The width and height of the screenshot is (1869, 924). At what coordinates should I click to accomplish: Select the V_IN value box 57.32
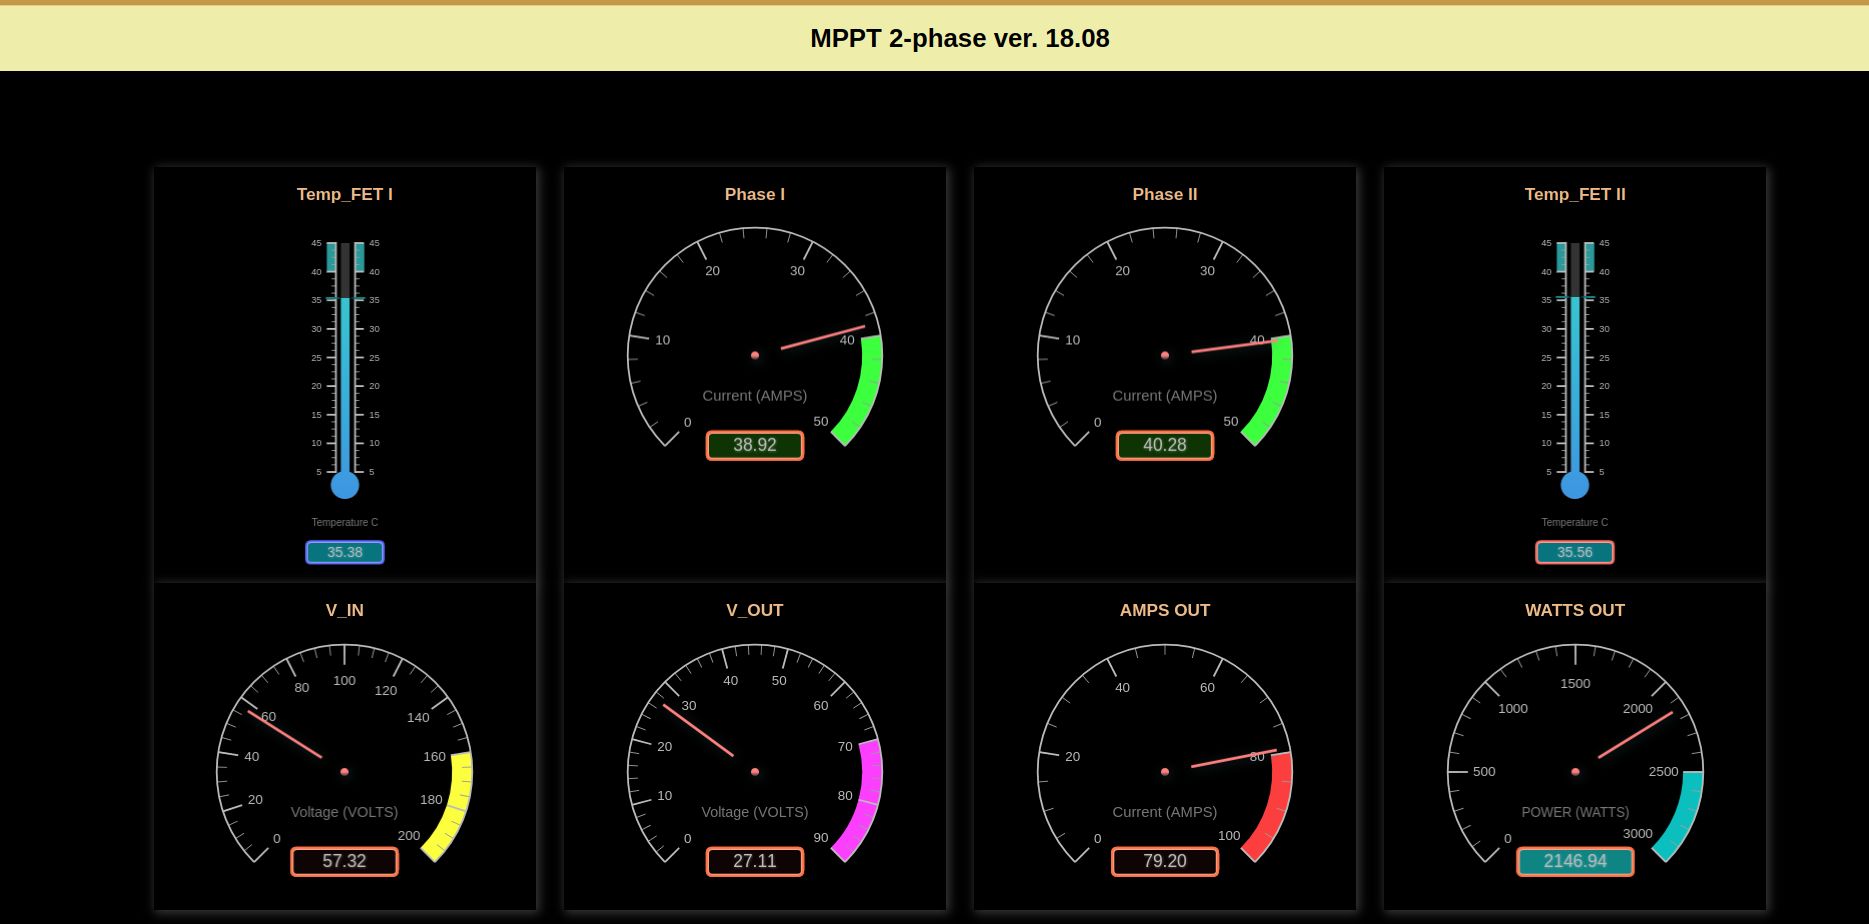pyautogui.click(x=345, y=861)
